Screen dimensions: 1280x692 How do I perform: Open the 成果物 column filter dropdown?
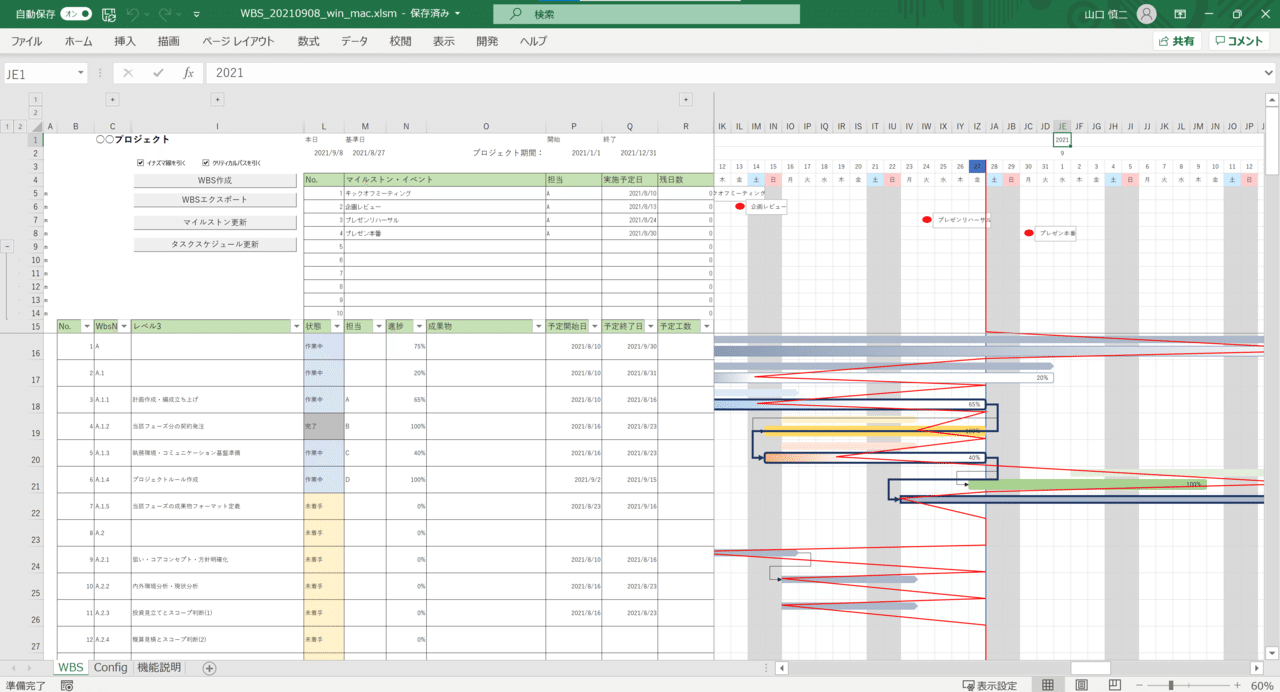coord(539,326)
